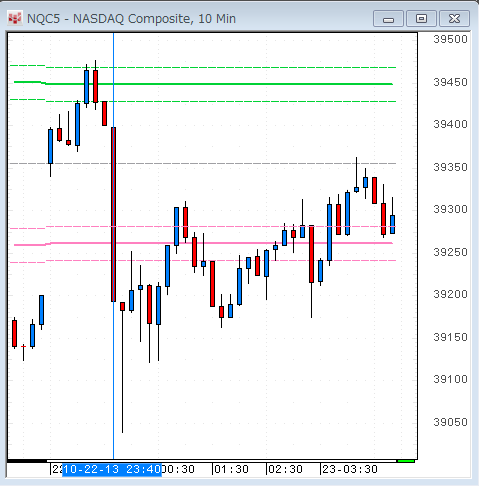Click the highlighted 10-22-13 23:40 time label

112,469
